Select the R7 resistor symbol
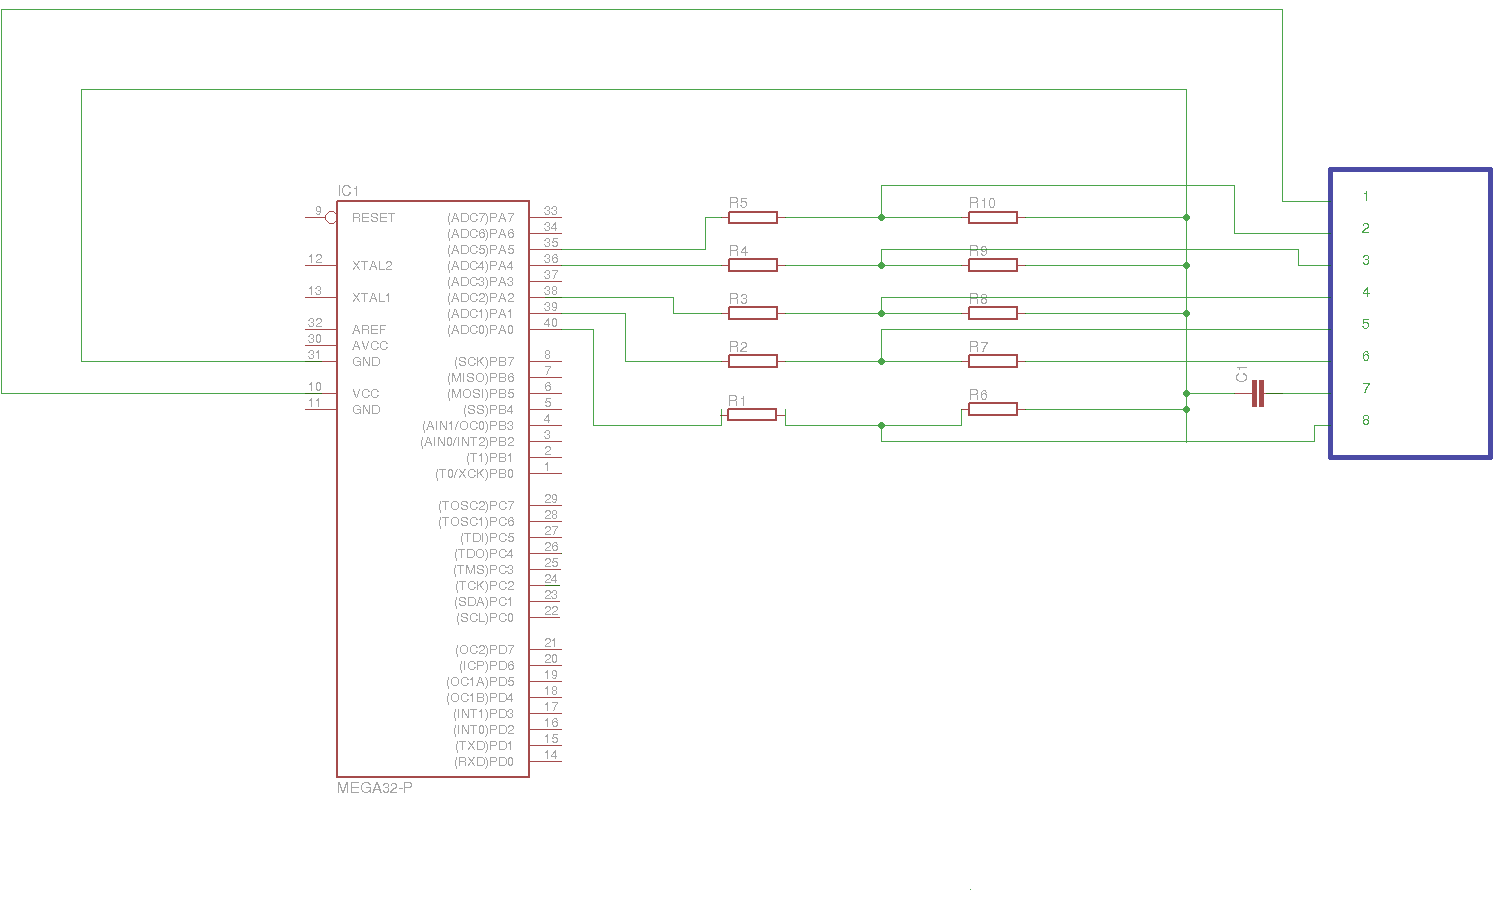 [x=993, y=361]
